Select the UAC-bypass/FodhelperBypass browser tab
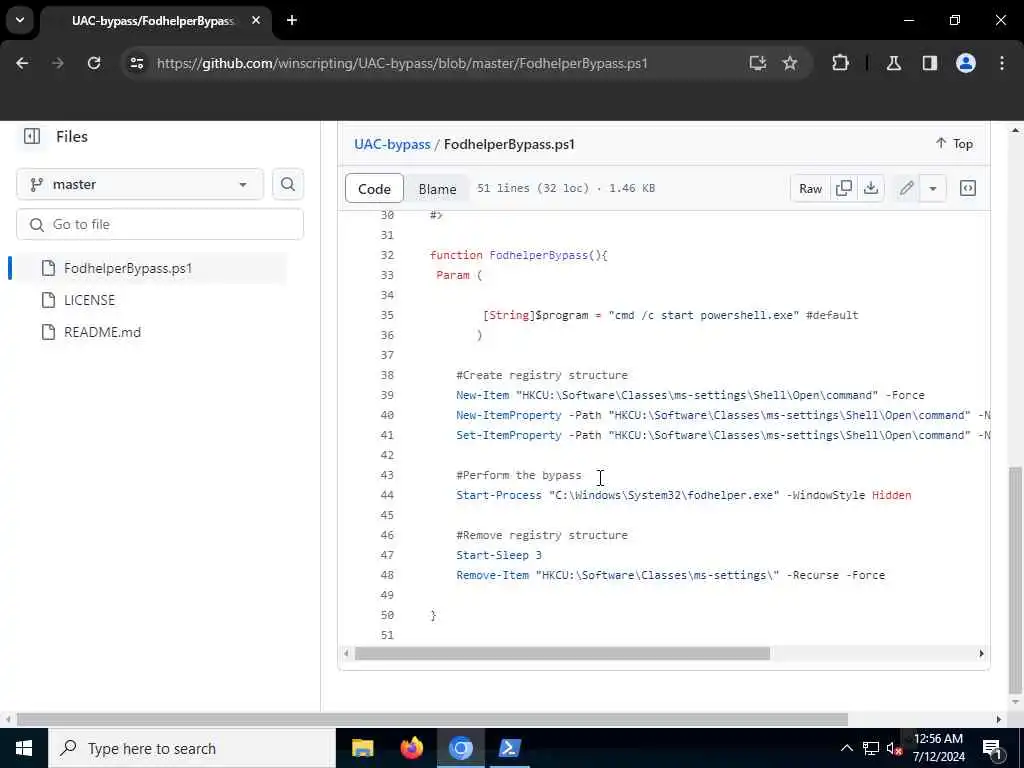1024x768 pixels. [x=155, y=20]
